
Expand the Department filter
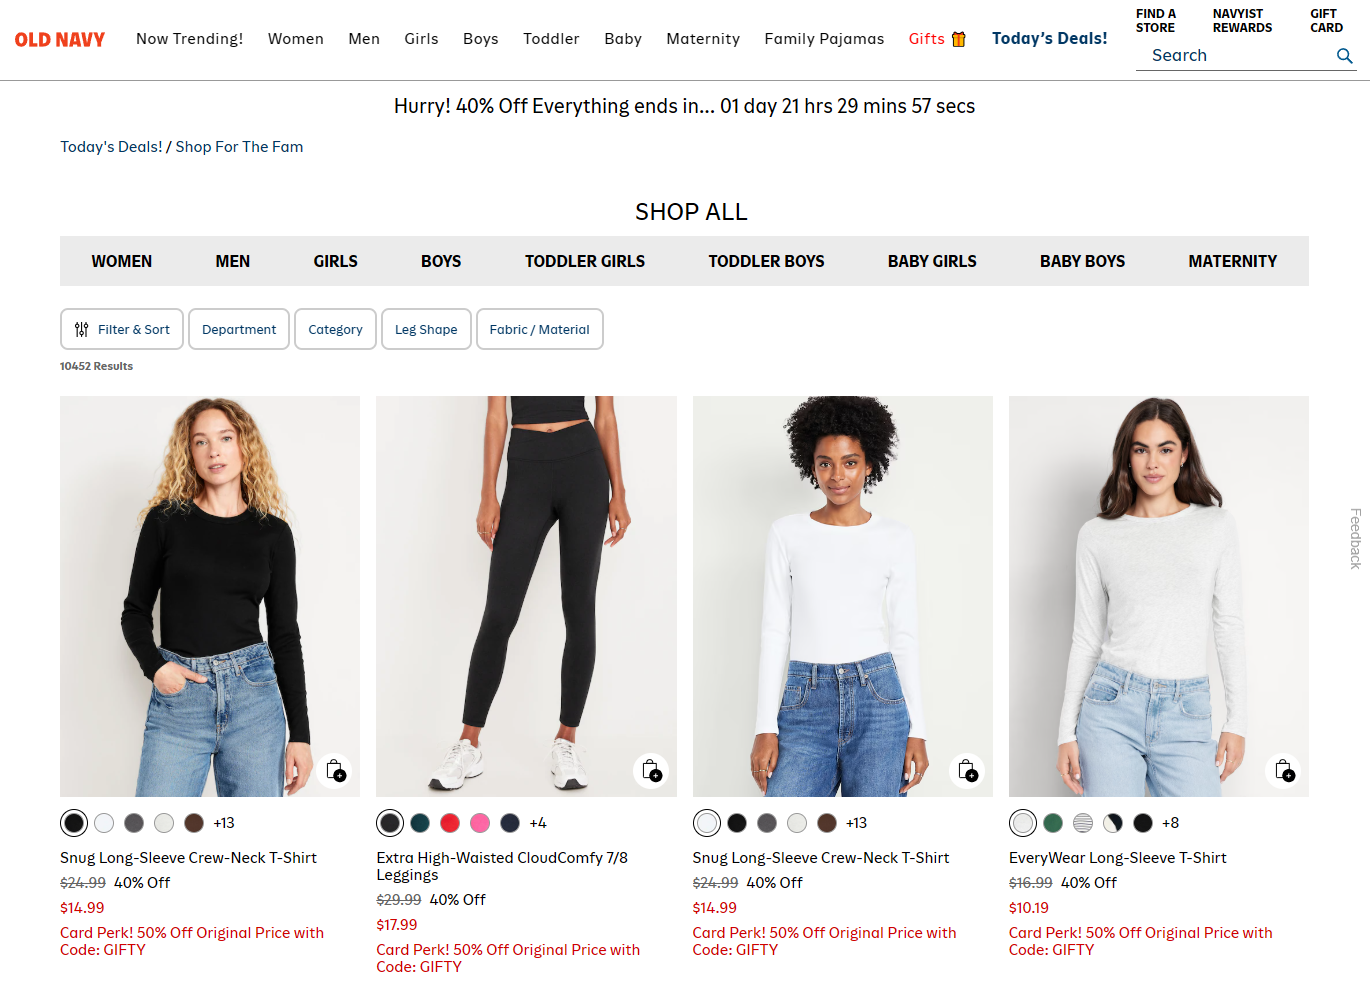(239, 329)
